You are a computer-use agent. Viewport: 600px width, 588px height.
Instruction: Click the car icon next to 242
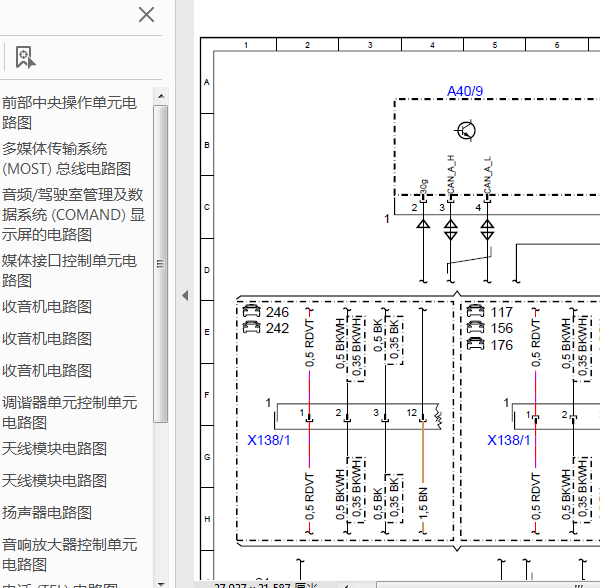[251, 327]
